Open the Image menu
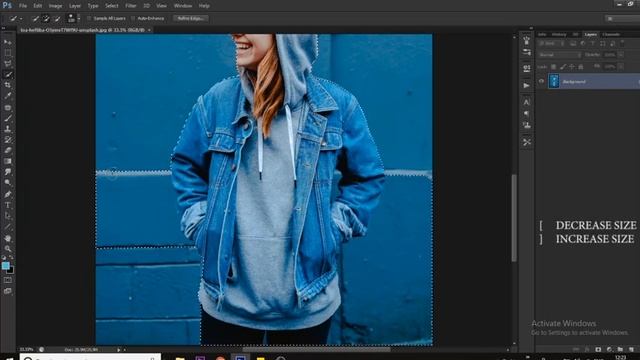The height and width of the screenshot is (360, 640). 55,6
